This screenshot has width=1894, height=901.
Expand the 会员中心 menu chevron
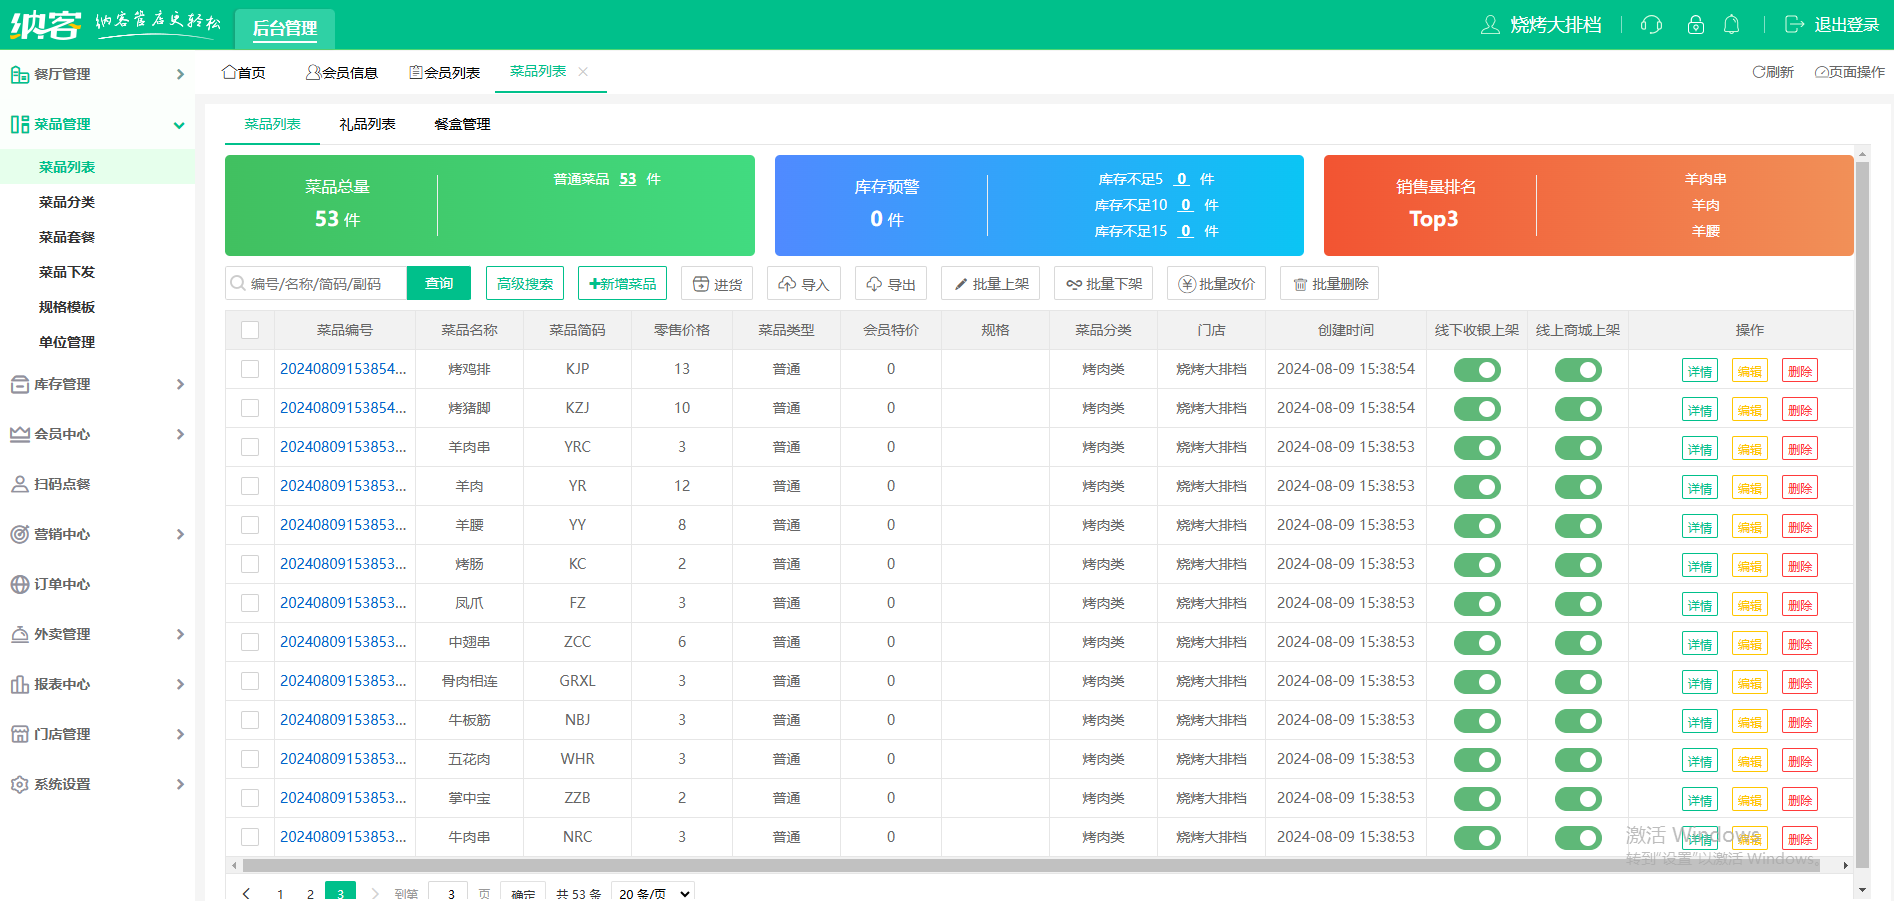(x=180, y=434)
